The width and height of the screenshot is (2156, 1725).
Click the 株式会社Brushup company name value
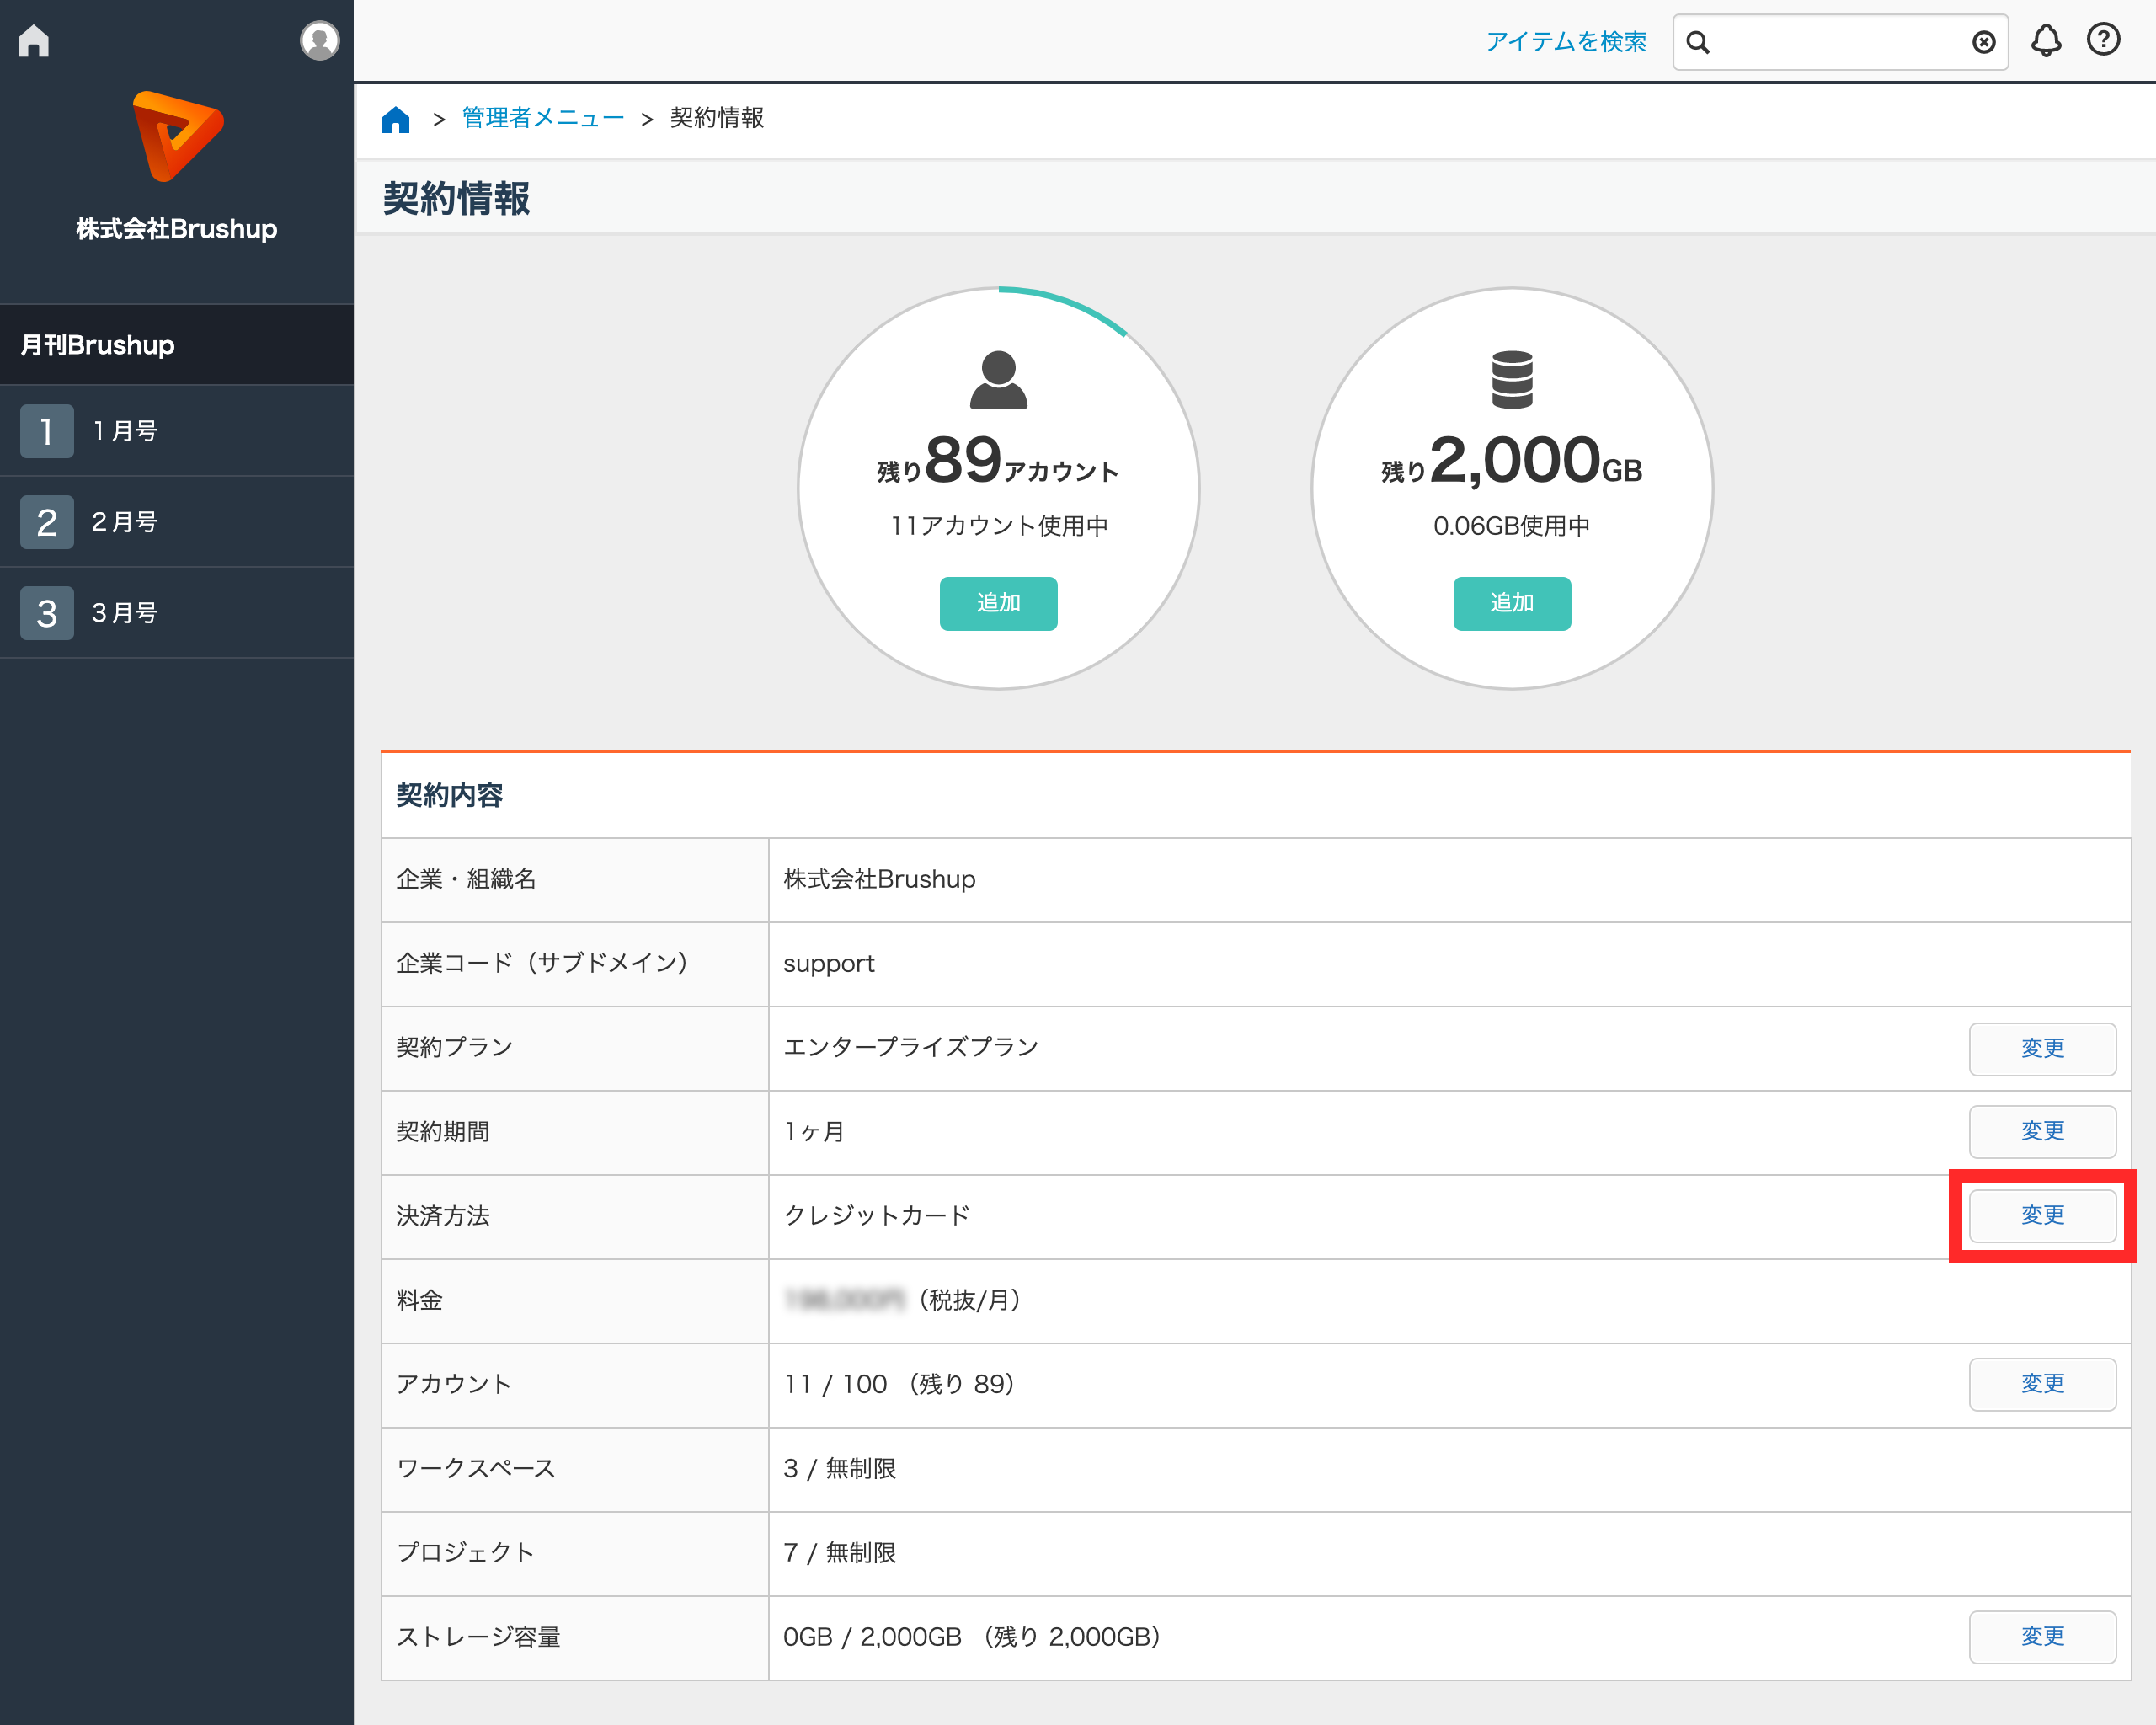(x=879, y=879)
